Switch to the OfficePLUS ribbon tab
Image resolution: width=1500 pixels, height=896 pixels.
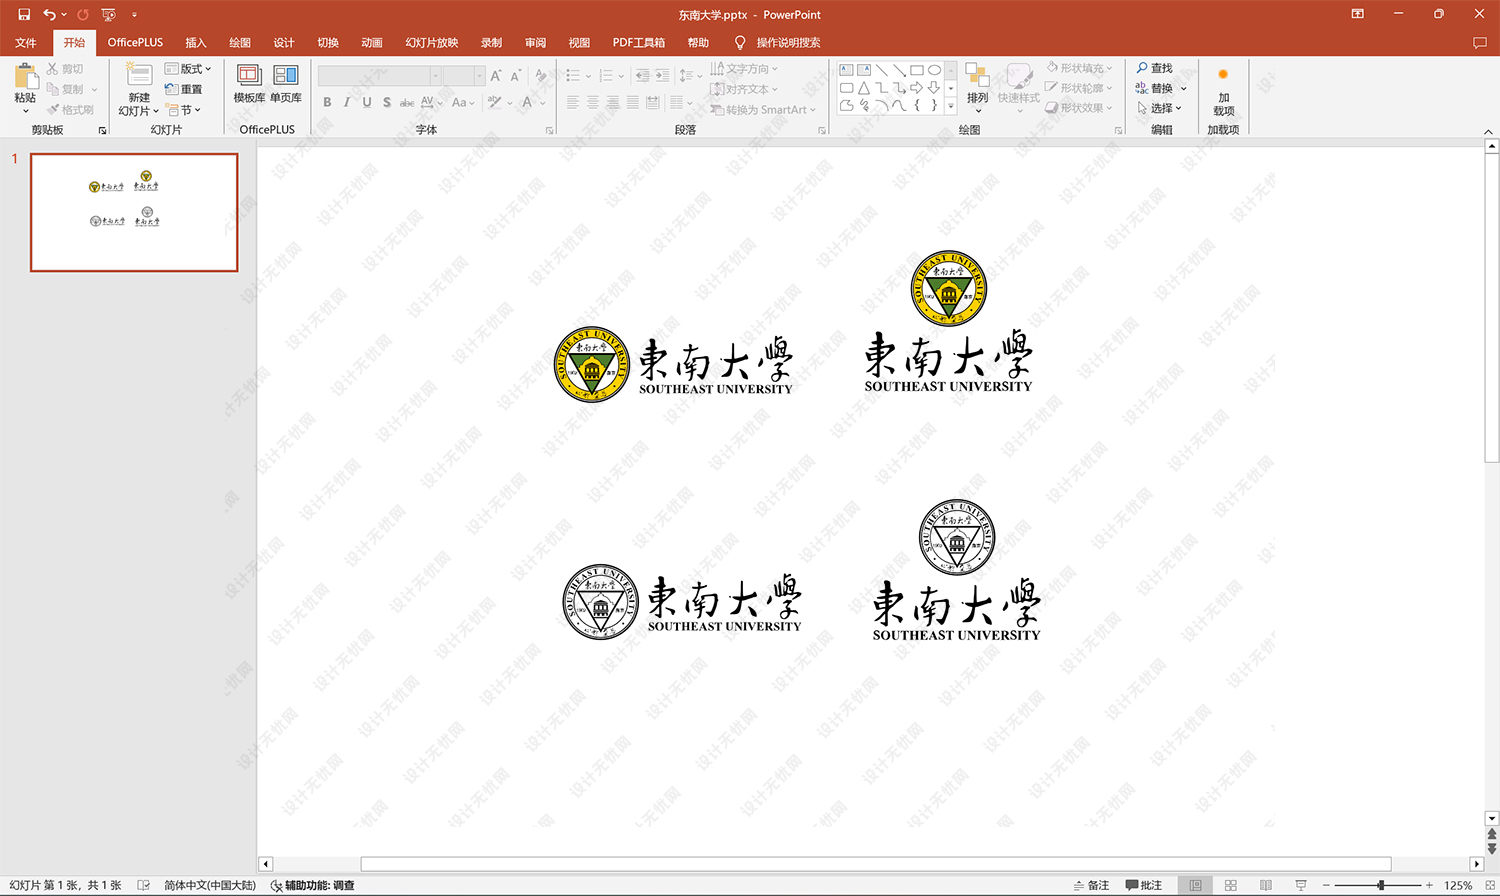point(135,43)
